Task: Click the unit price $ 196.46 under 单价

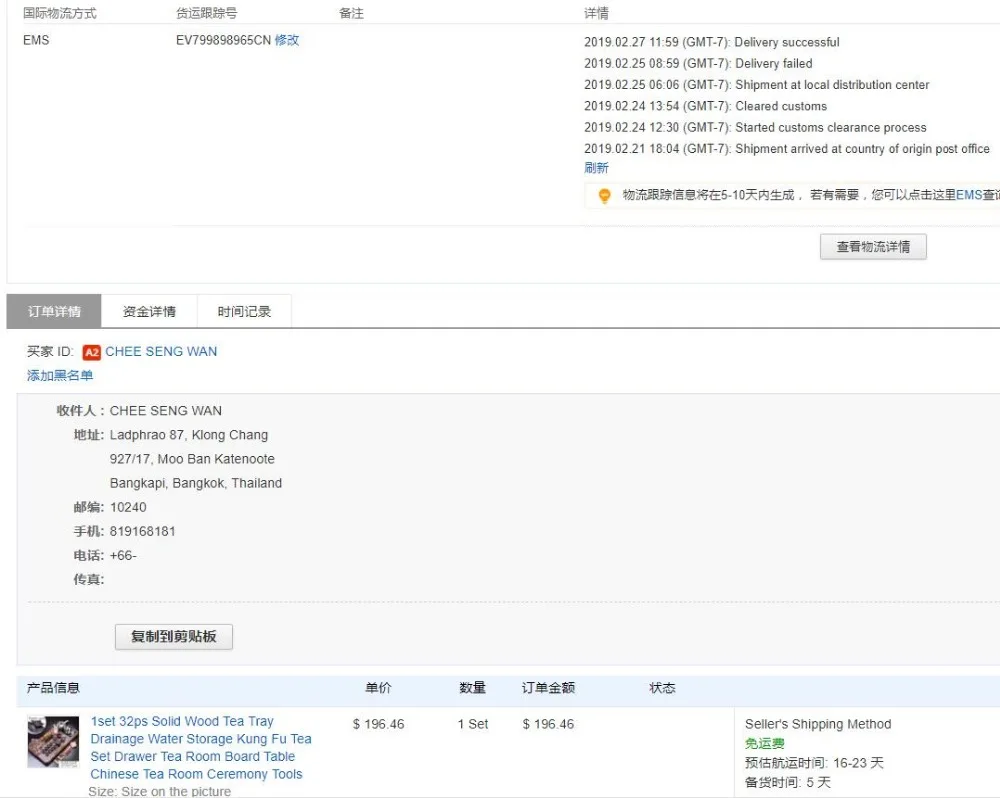Action: [x=379, y=724]
